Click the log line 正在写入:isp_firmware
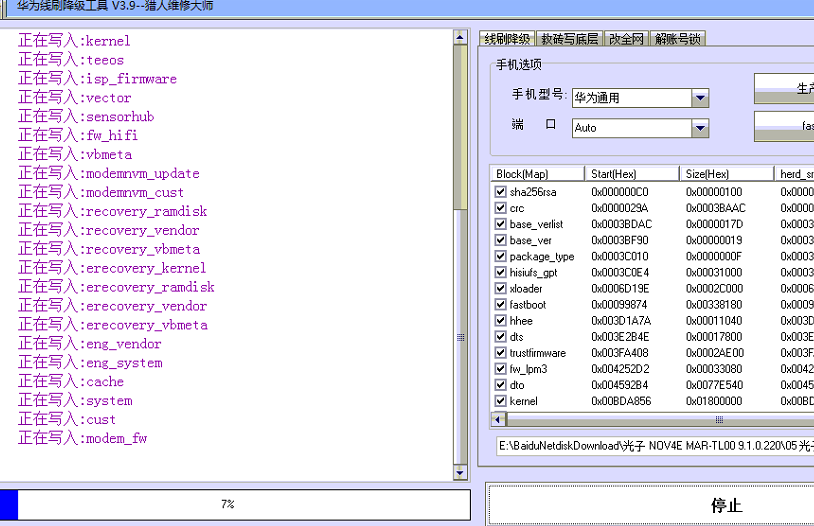 coord(98,78)
